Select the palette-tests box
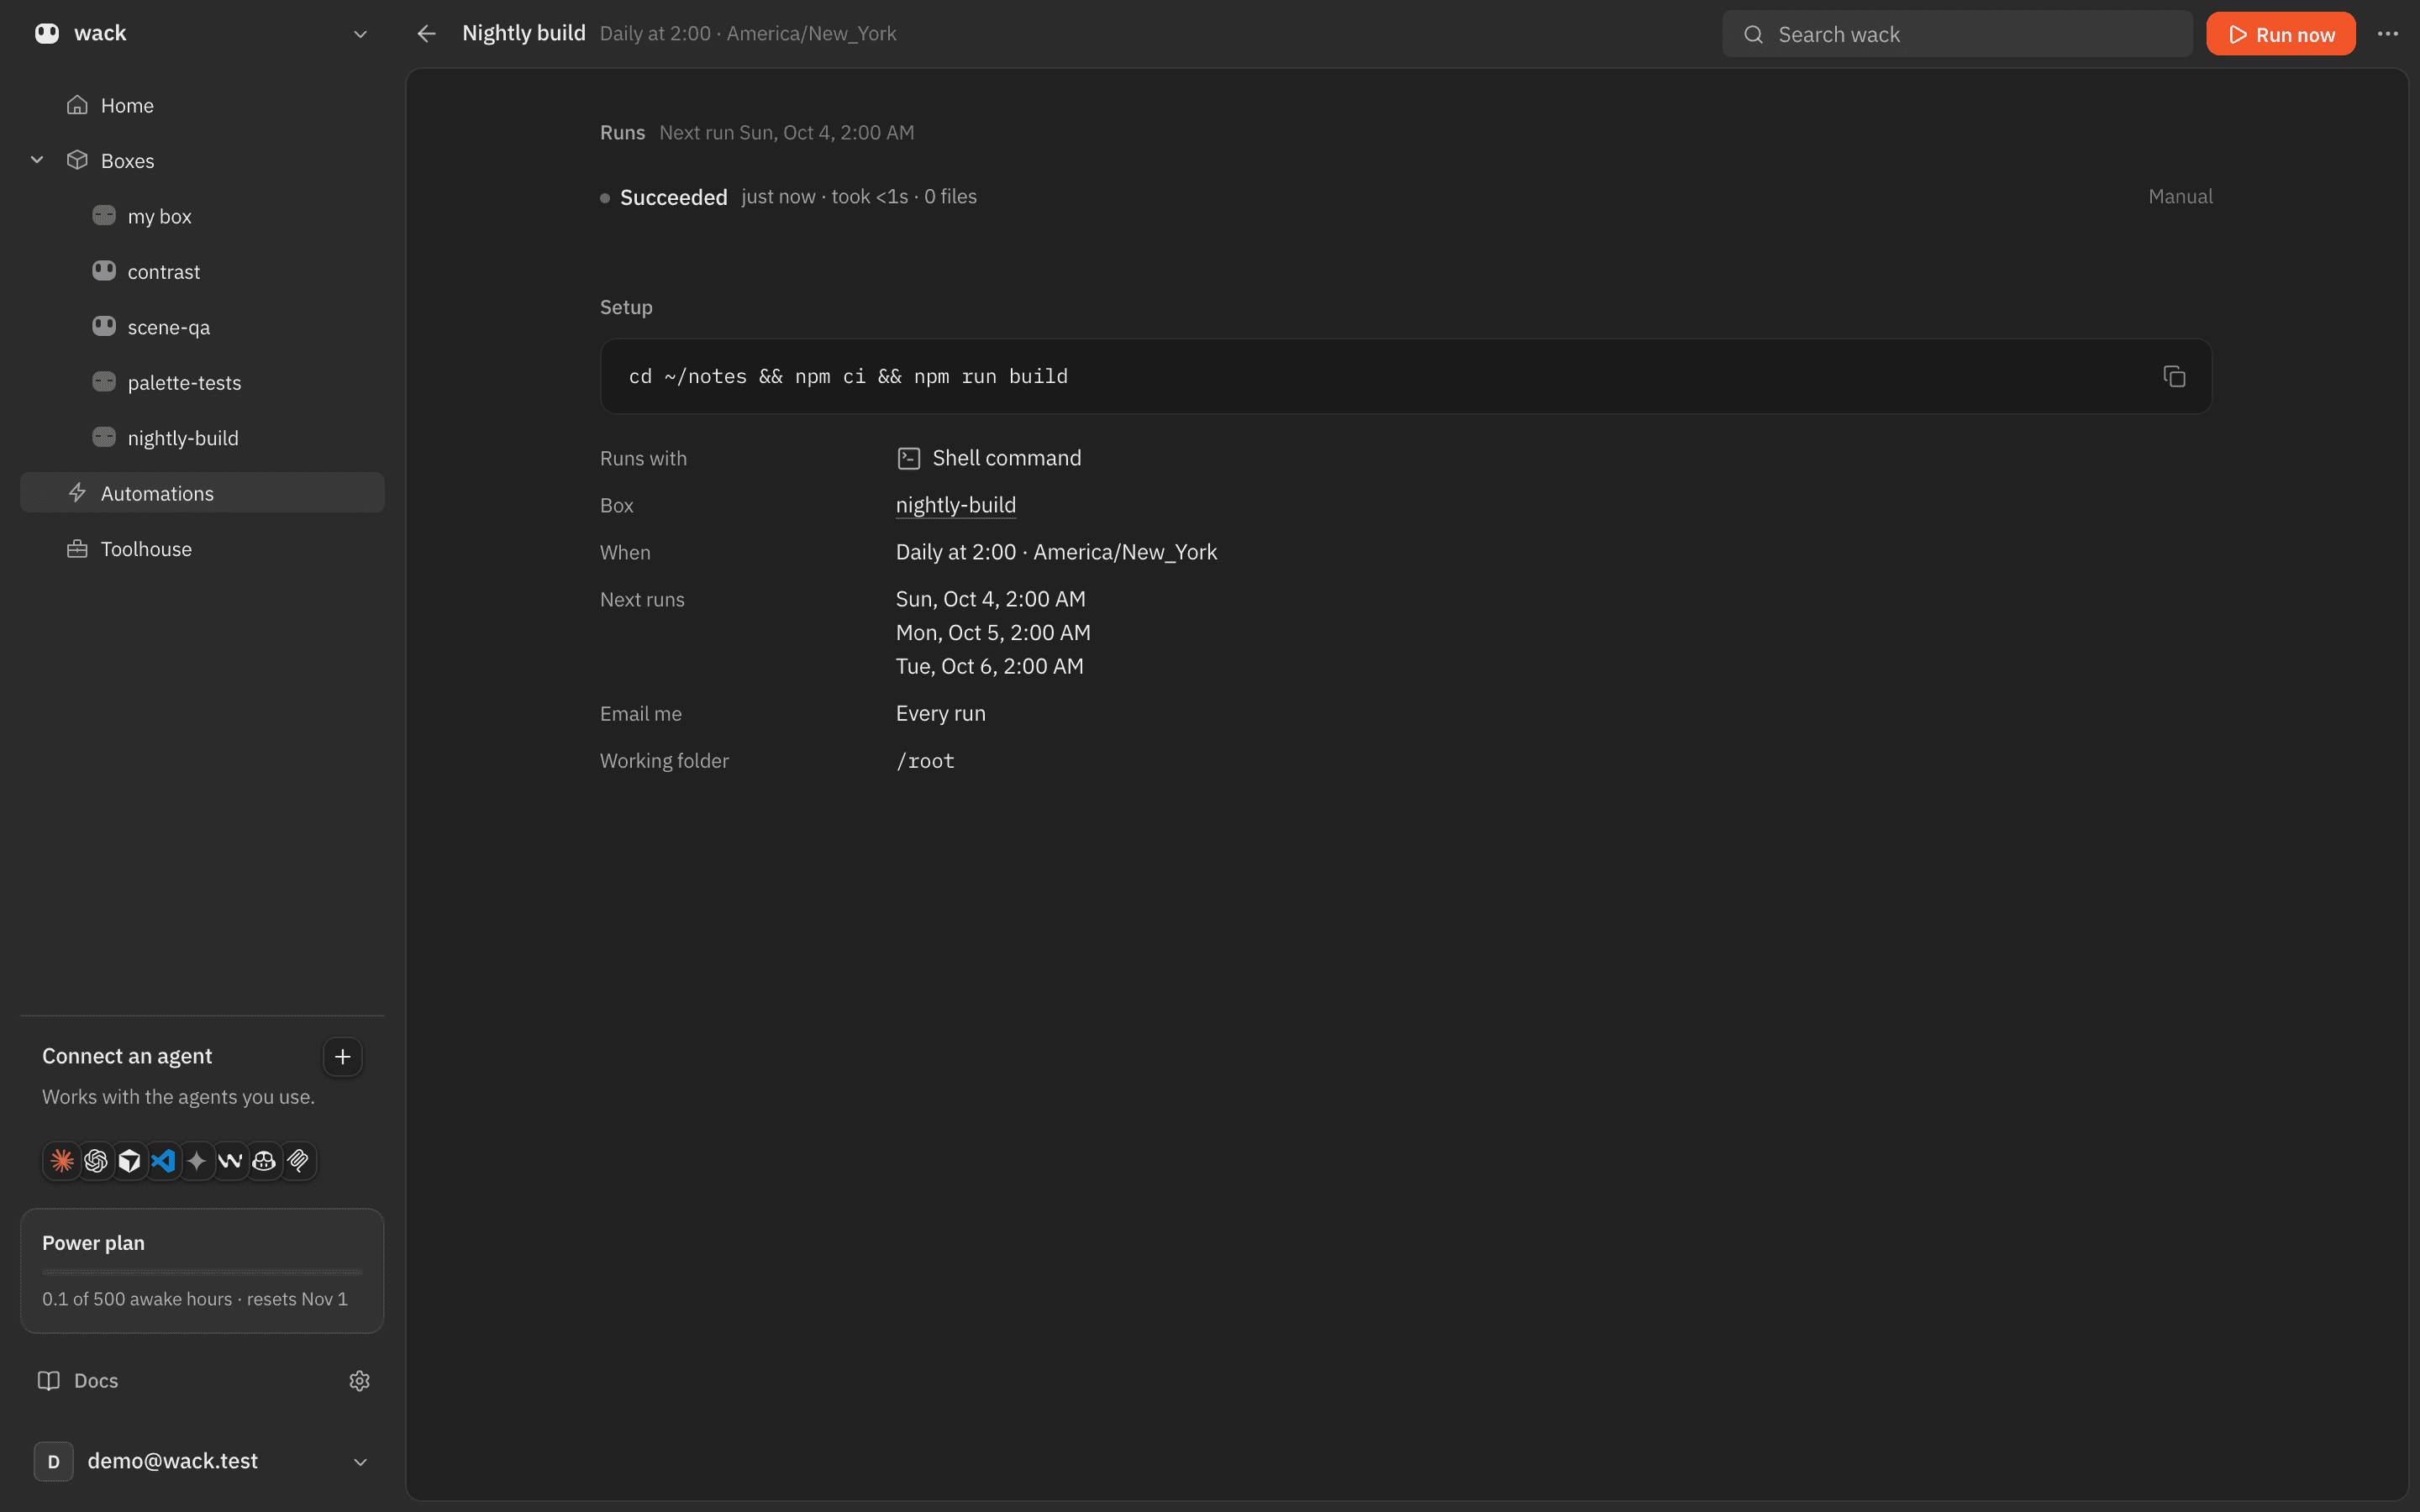 [202, 382]
